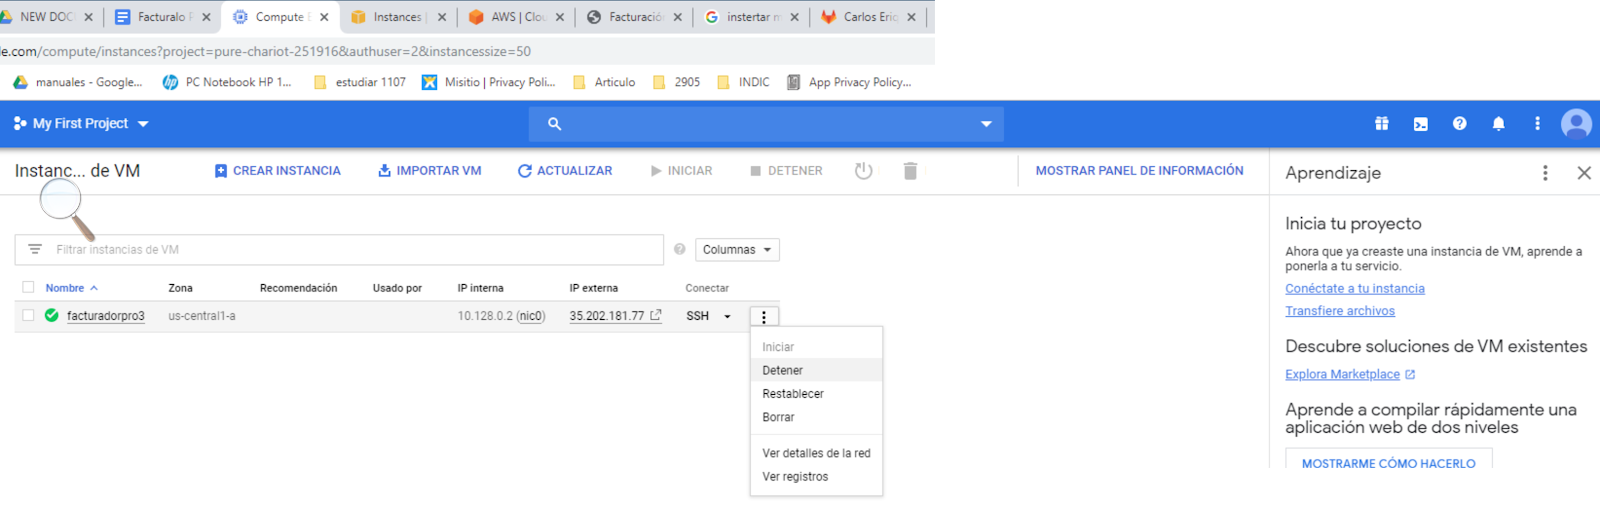Click ACTUALIZAR button
This screenshot has width=1600, height=526.
565,171
